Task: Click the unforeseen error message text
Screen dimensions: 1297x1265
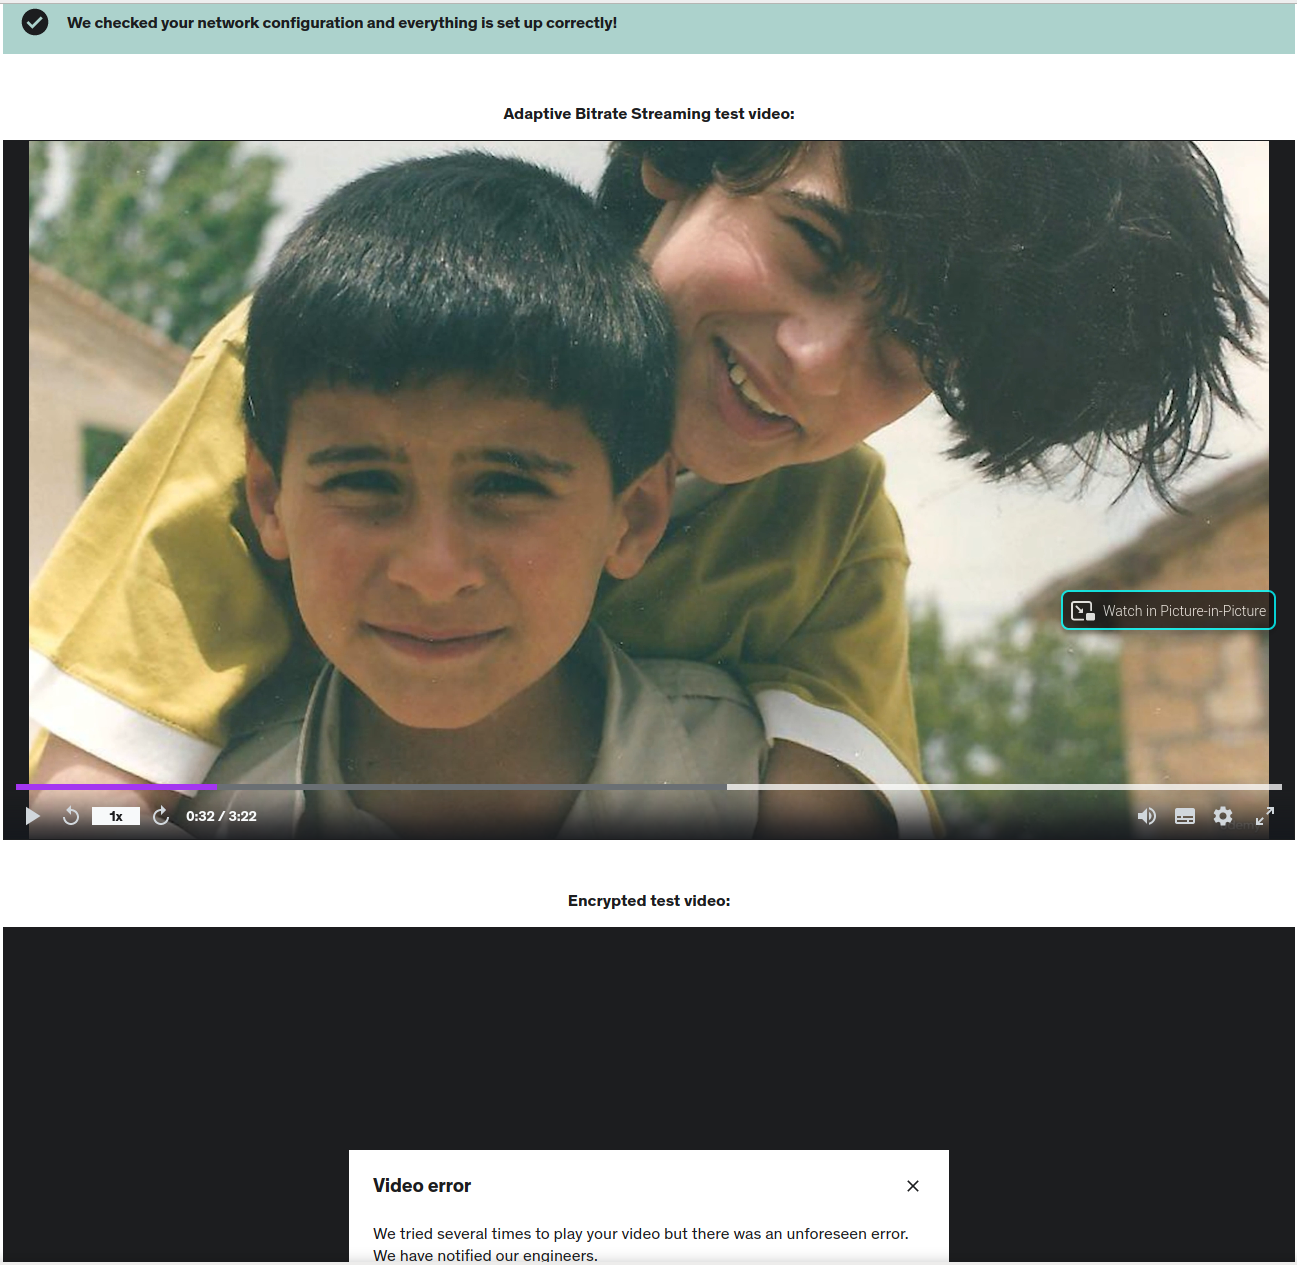Action: click(641, 1244)
